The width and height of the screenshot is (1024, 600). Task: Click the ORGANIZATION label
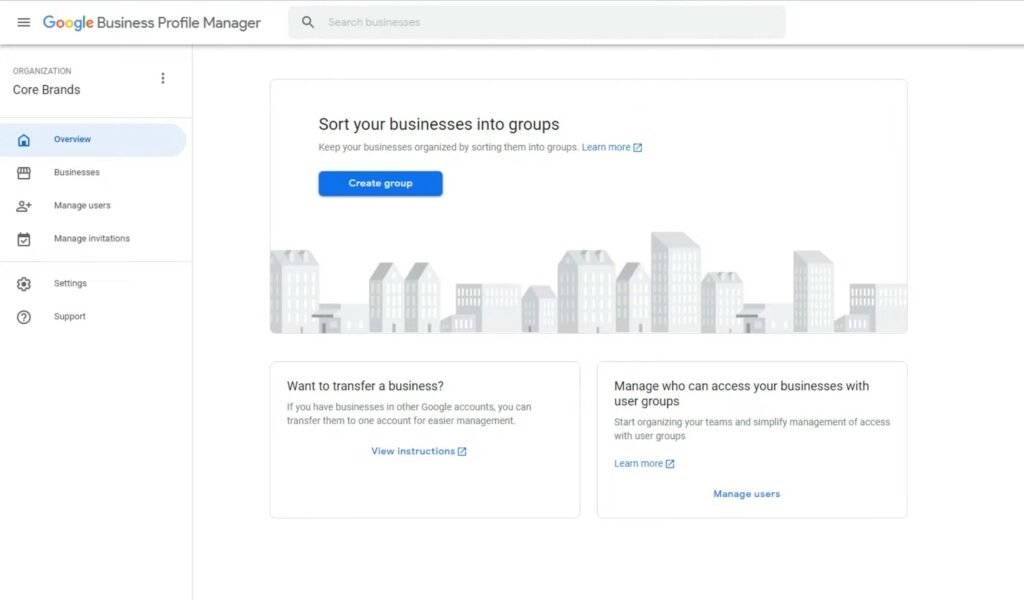[x=42, y=71]
